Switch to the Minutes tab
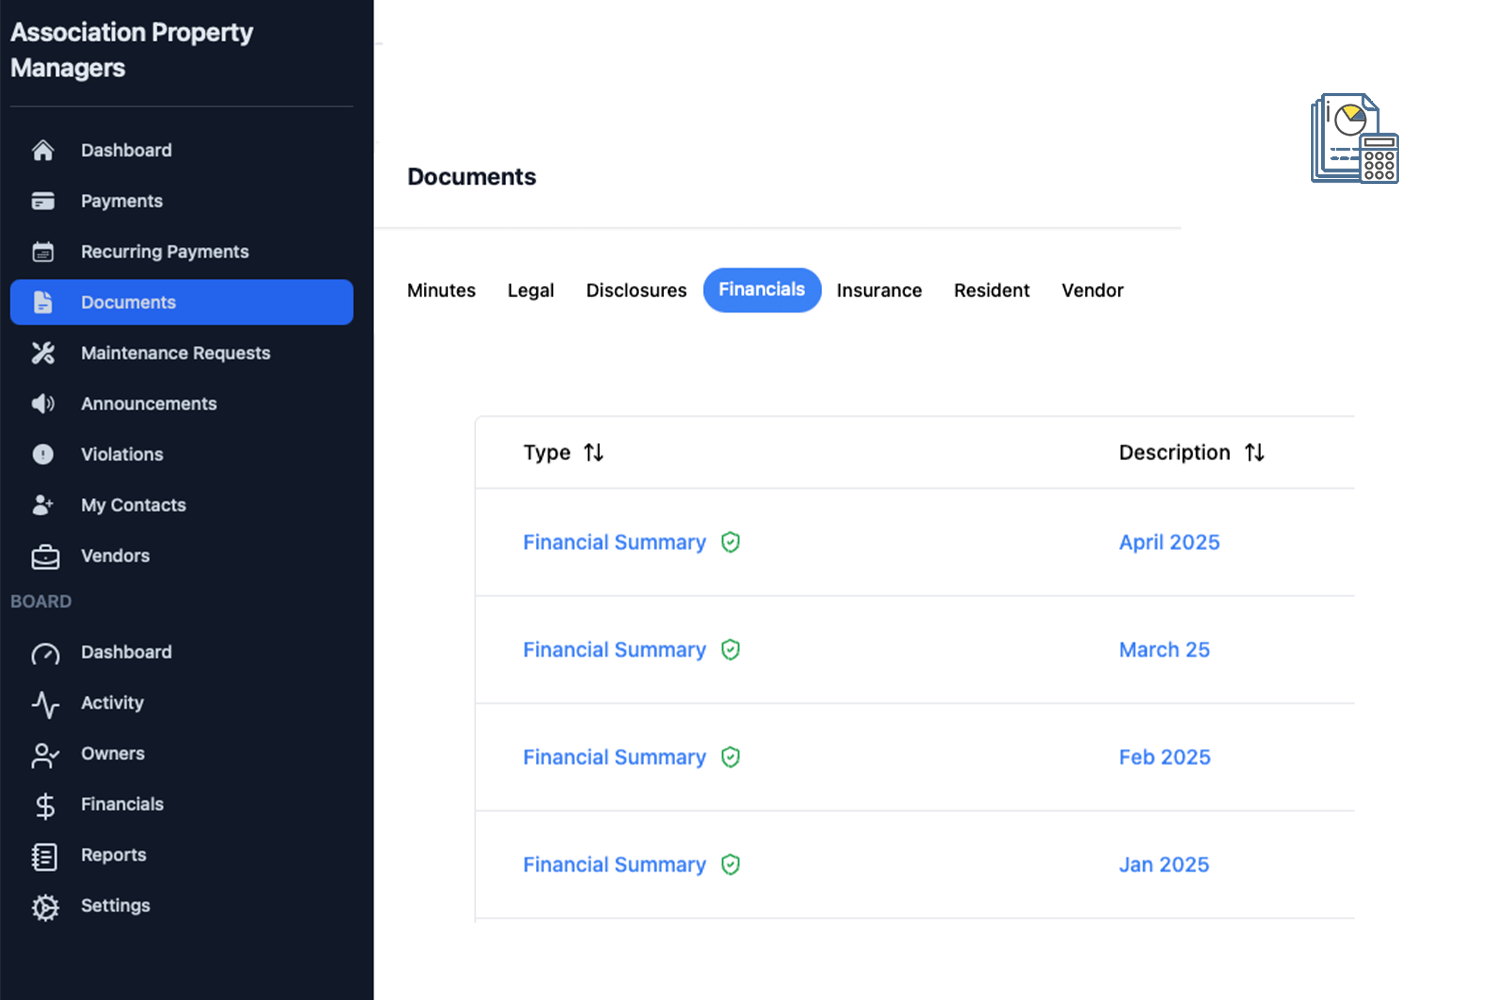This screenshot has height=1000, width=1486. pyautogui.click(x=441, y=290)
